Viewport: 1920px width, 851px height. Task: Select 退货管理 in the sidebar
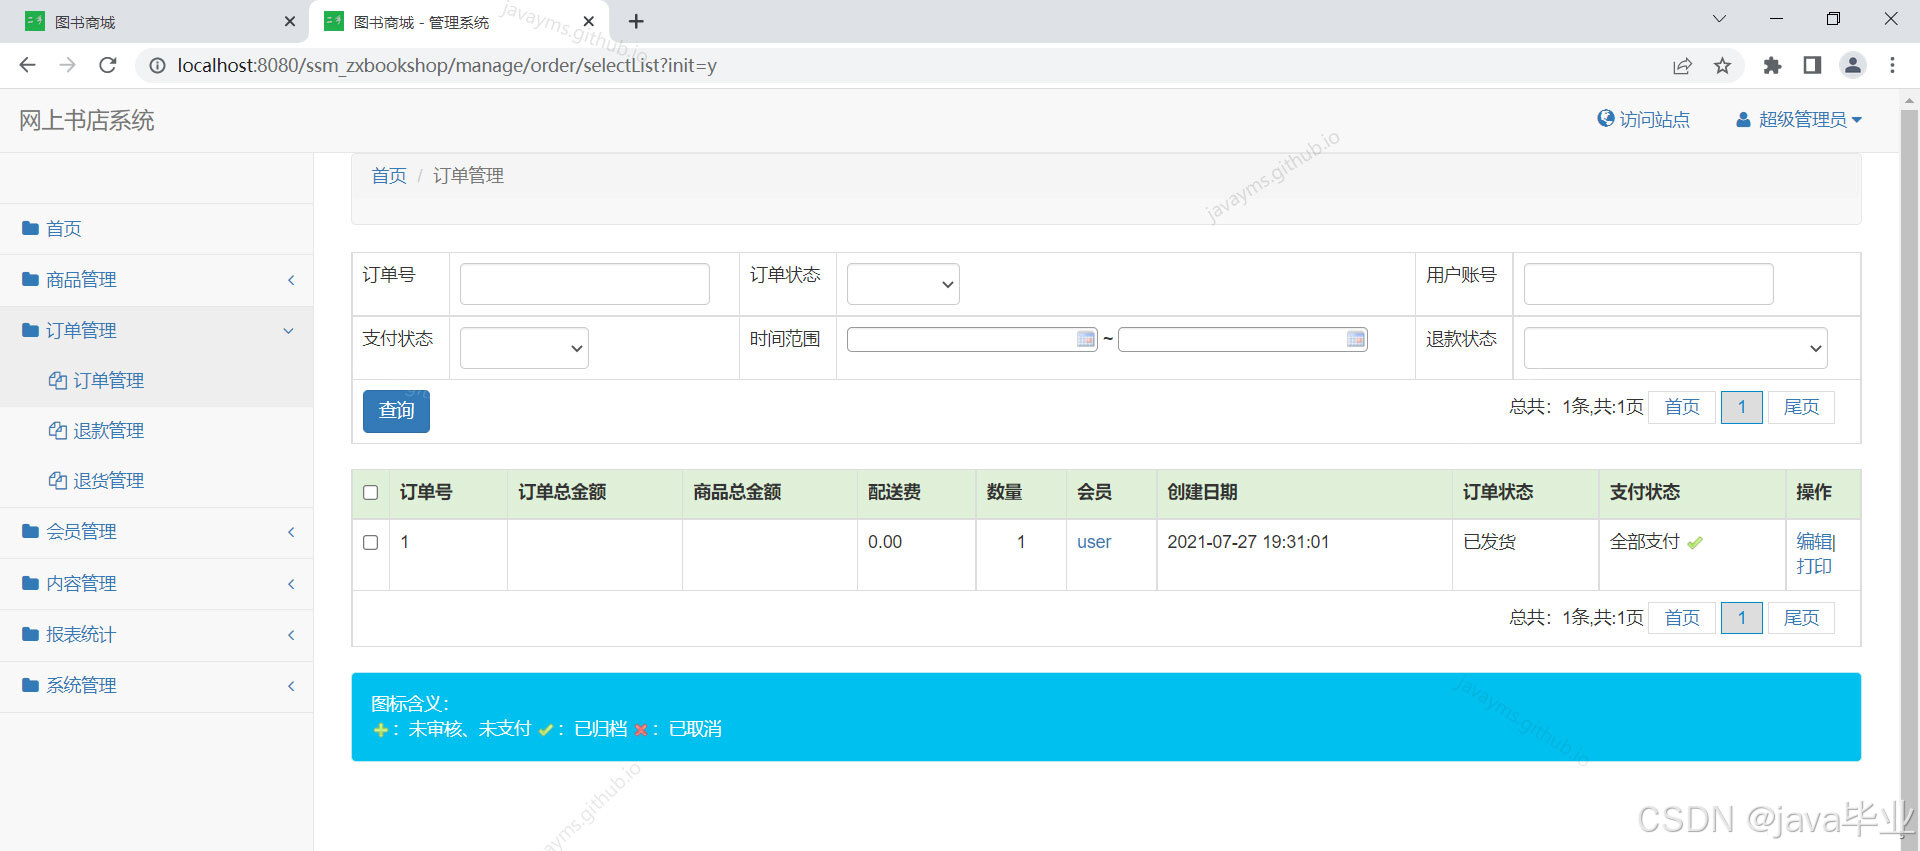[108, 481]
